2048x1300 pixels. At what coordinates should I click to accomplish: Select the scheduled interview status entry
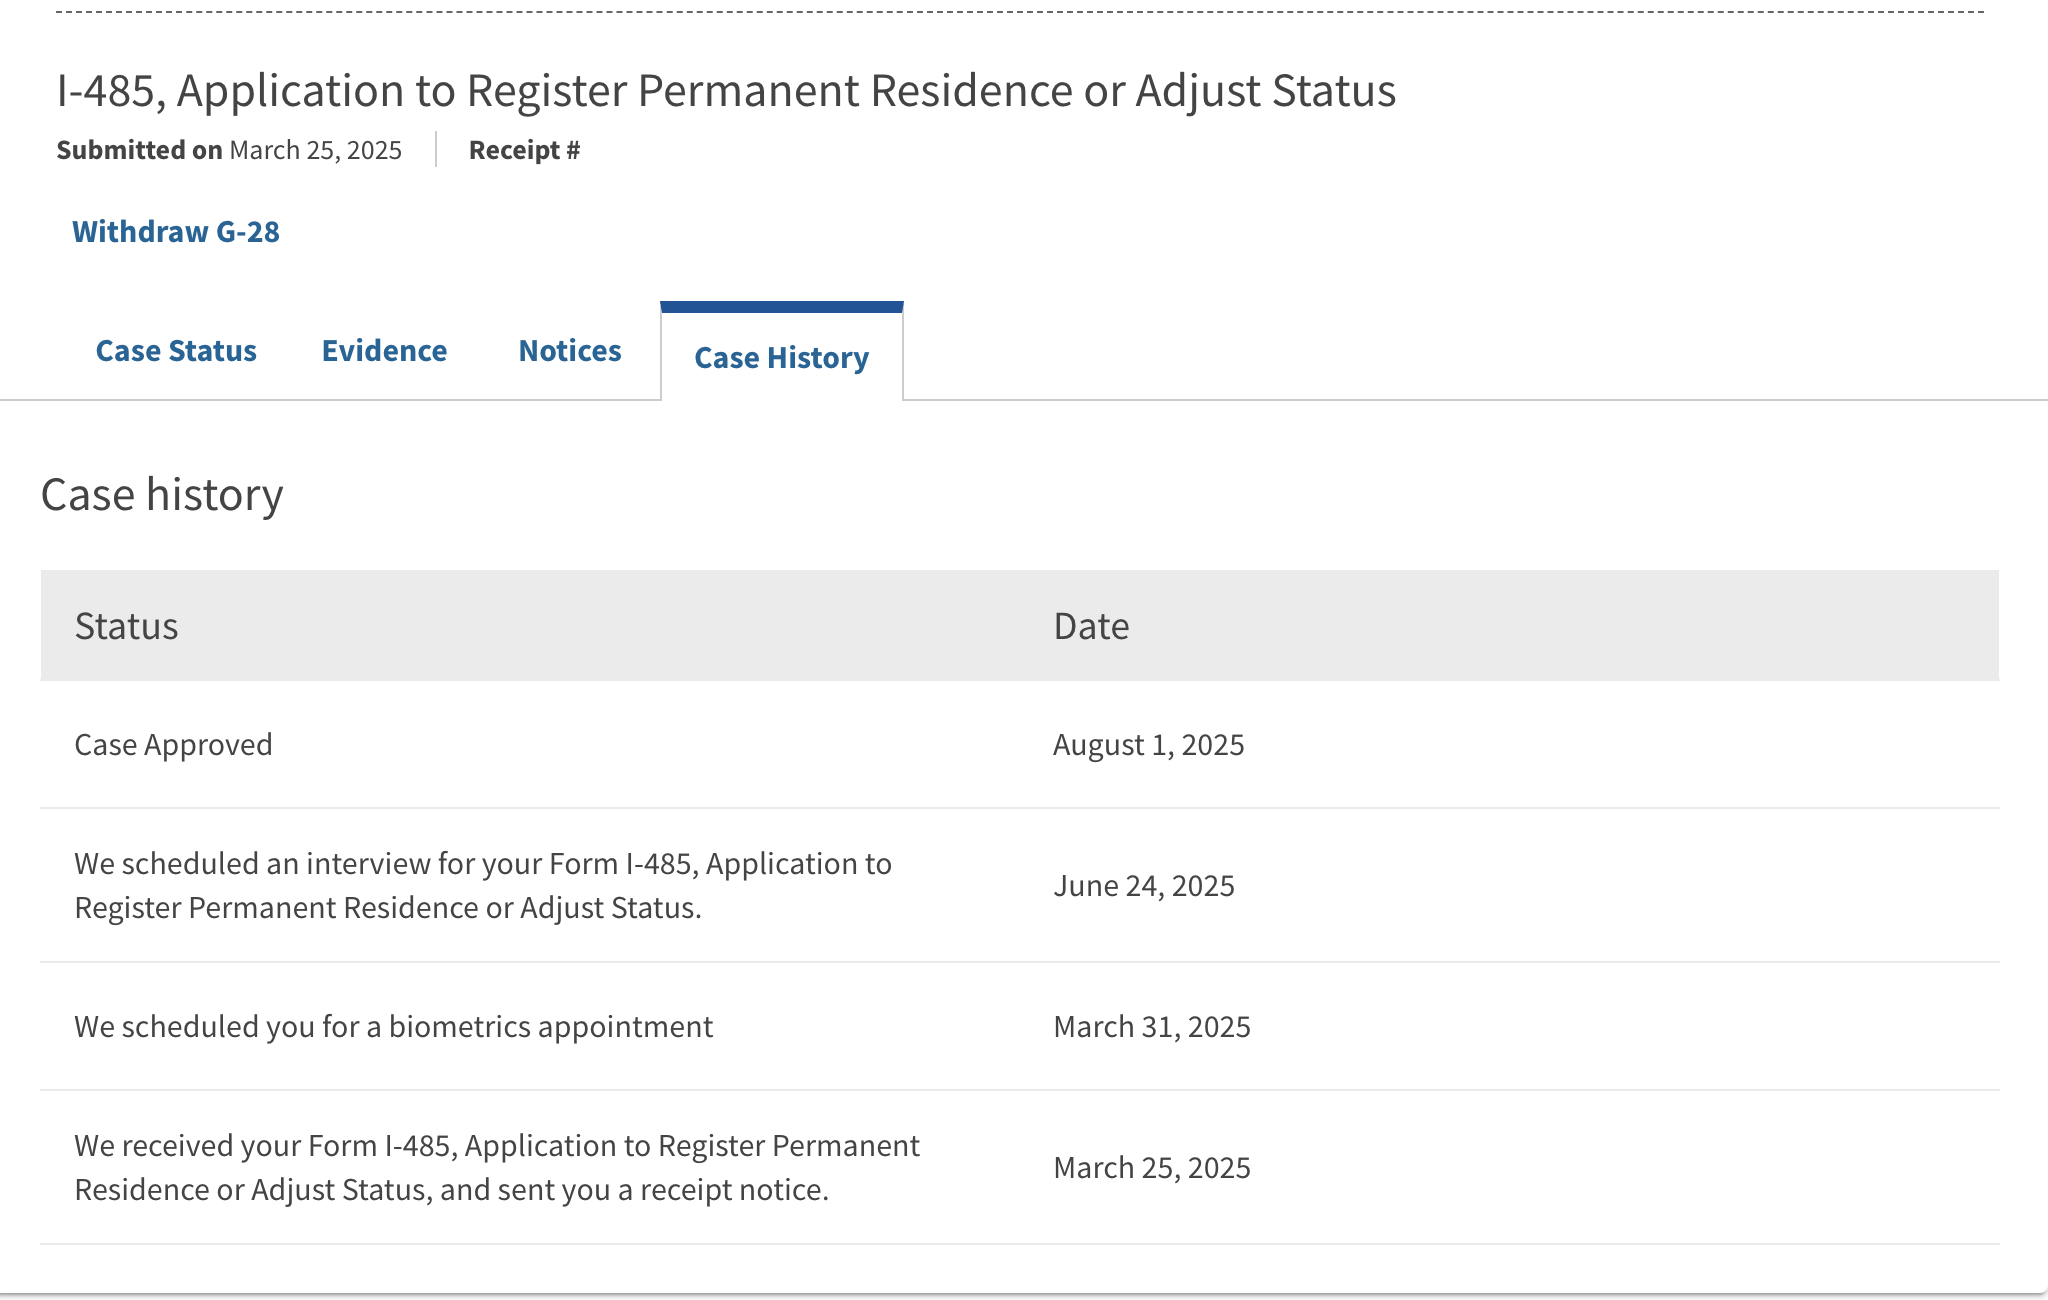483,885
